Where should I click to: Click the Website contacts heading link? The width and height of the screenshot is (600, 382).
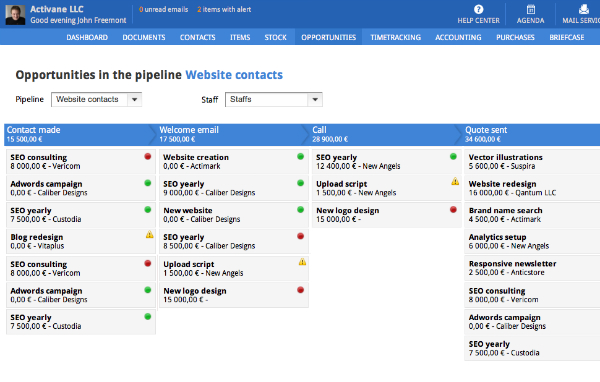[234, 75]
